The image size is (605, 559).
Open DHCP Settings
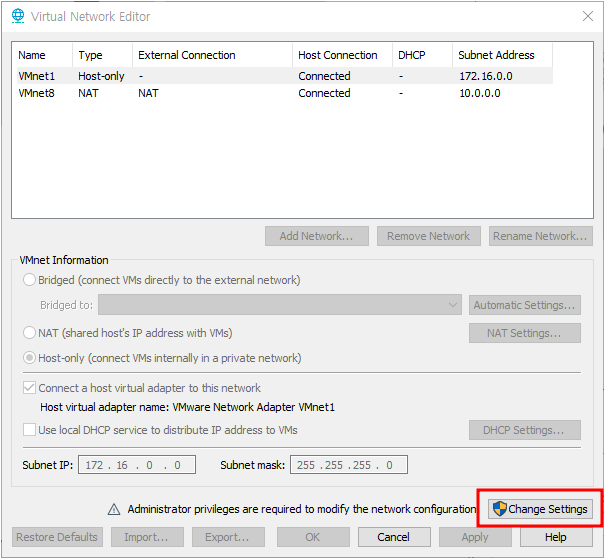click(x=525, y=430)
